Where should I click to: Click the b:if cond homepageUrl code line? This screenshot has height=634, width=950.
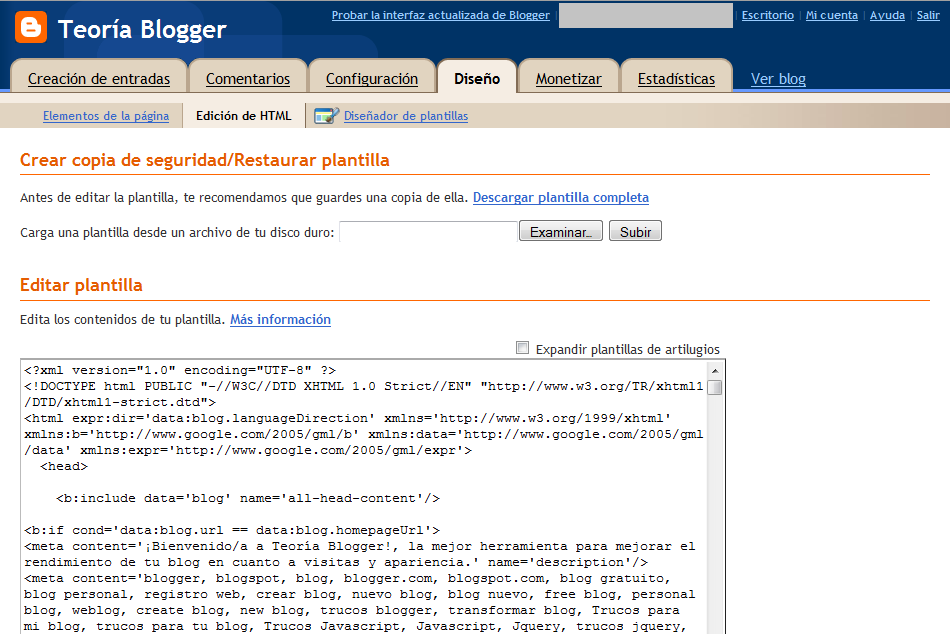click(232, 530)
